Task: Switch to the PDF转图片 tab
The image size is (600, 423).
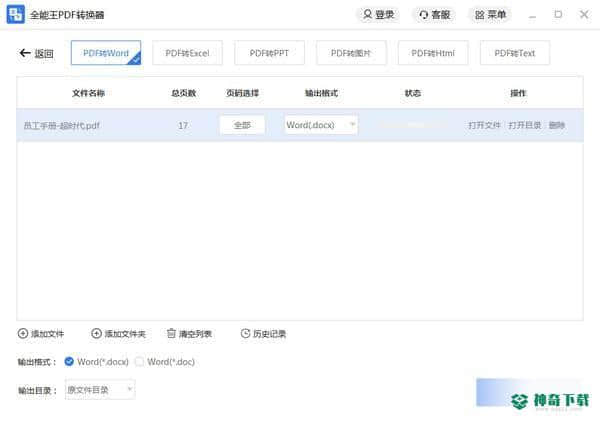Action: tap(351, 53)
